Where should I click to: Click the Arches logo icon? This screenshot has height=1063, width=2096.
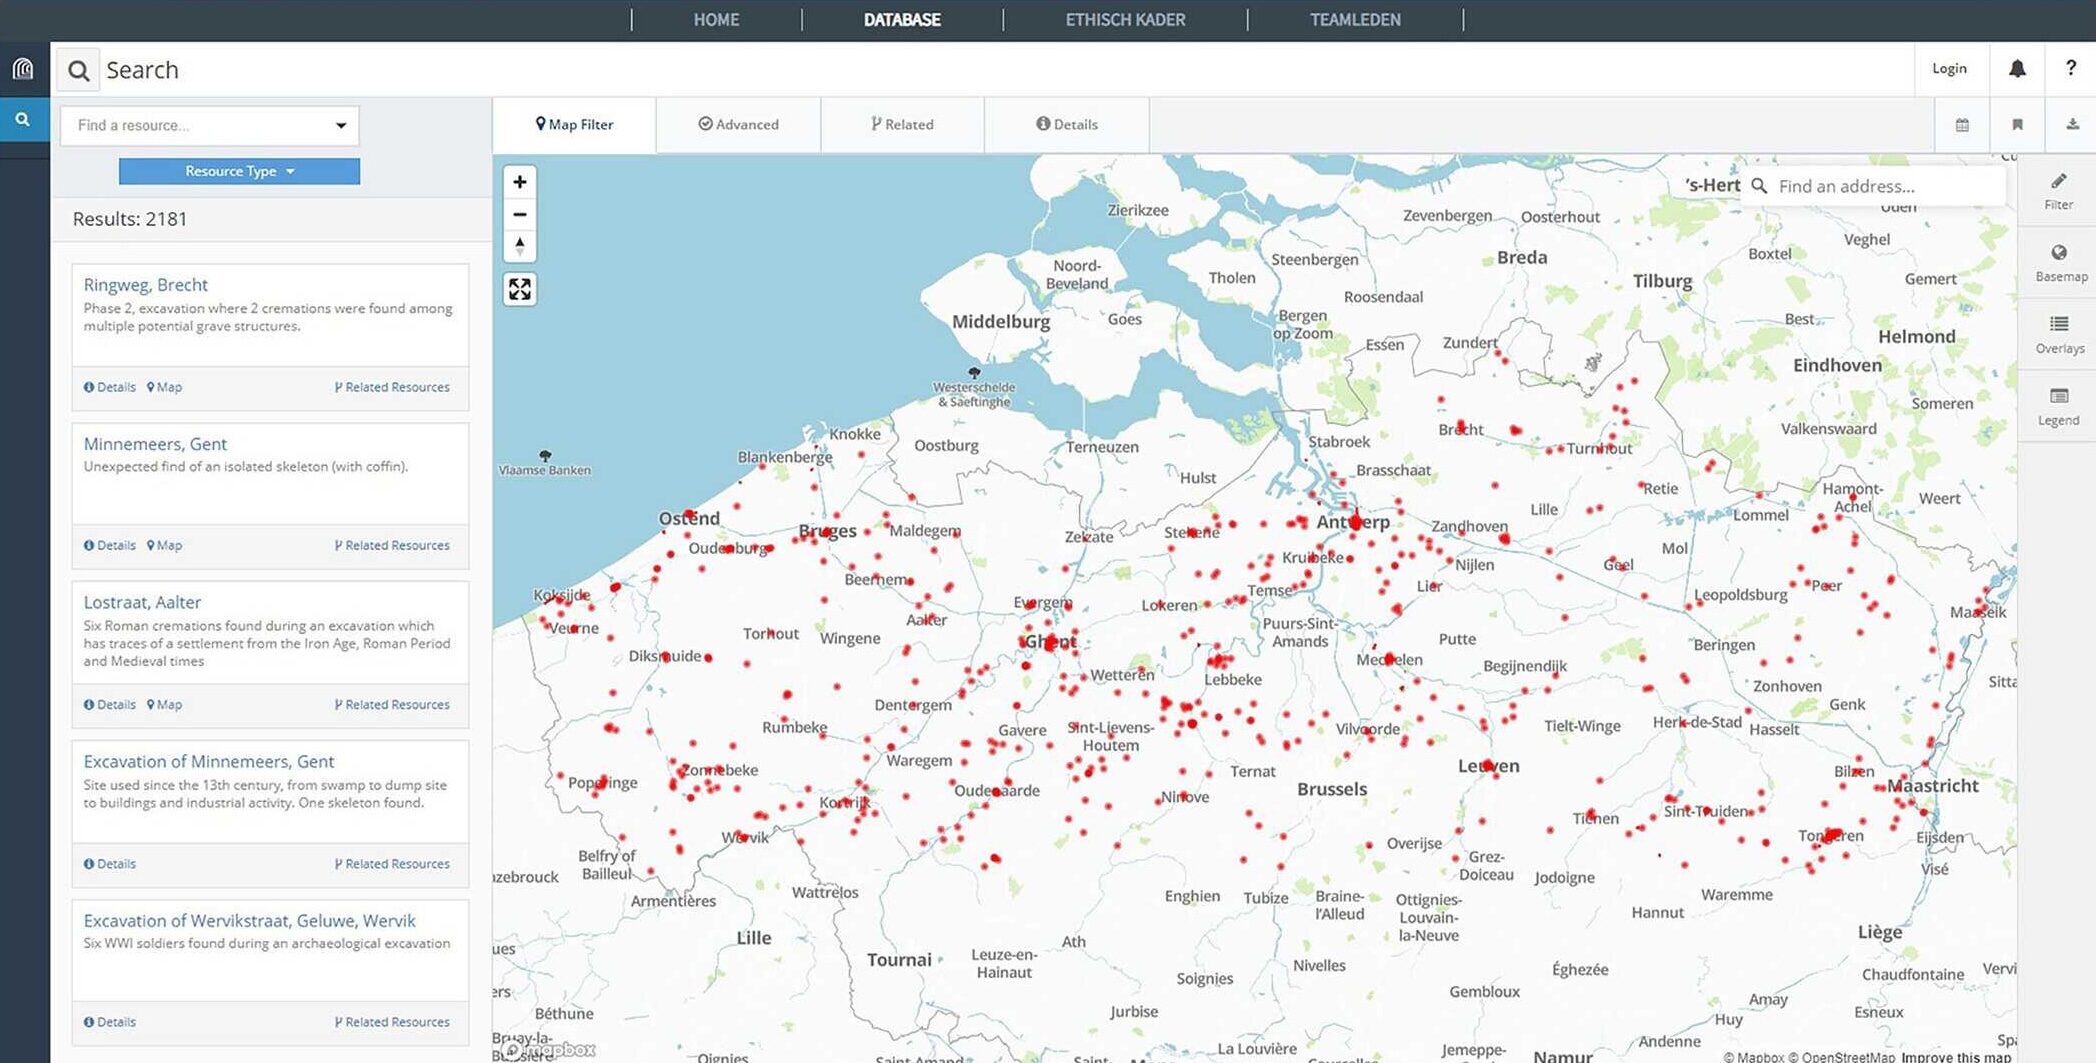23,68
